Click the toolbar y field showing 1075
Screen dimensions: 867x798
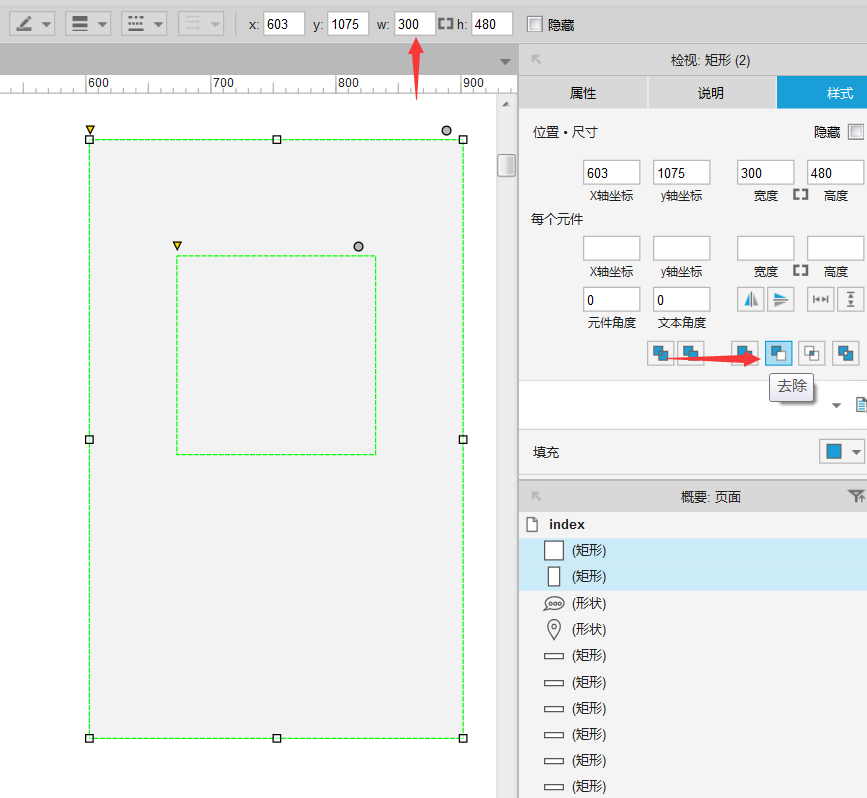click(x=348, y=24)
